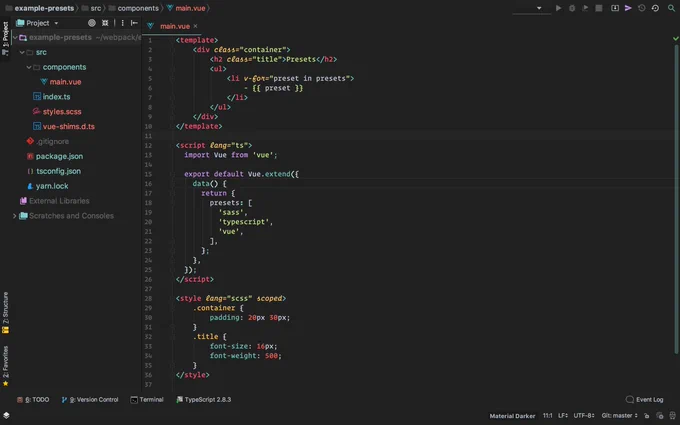Click the Run with Coverage icon
Viewport: 680px width, 425px height.
(585, 8)
